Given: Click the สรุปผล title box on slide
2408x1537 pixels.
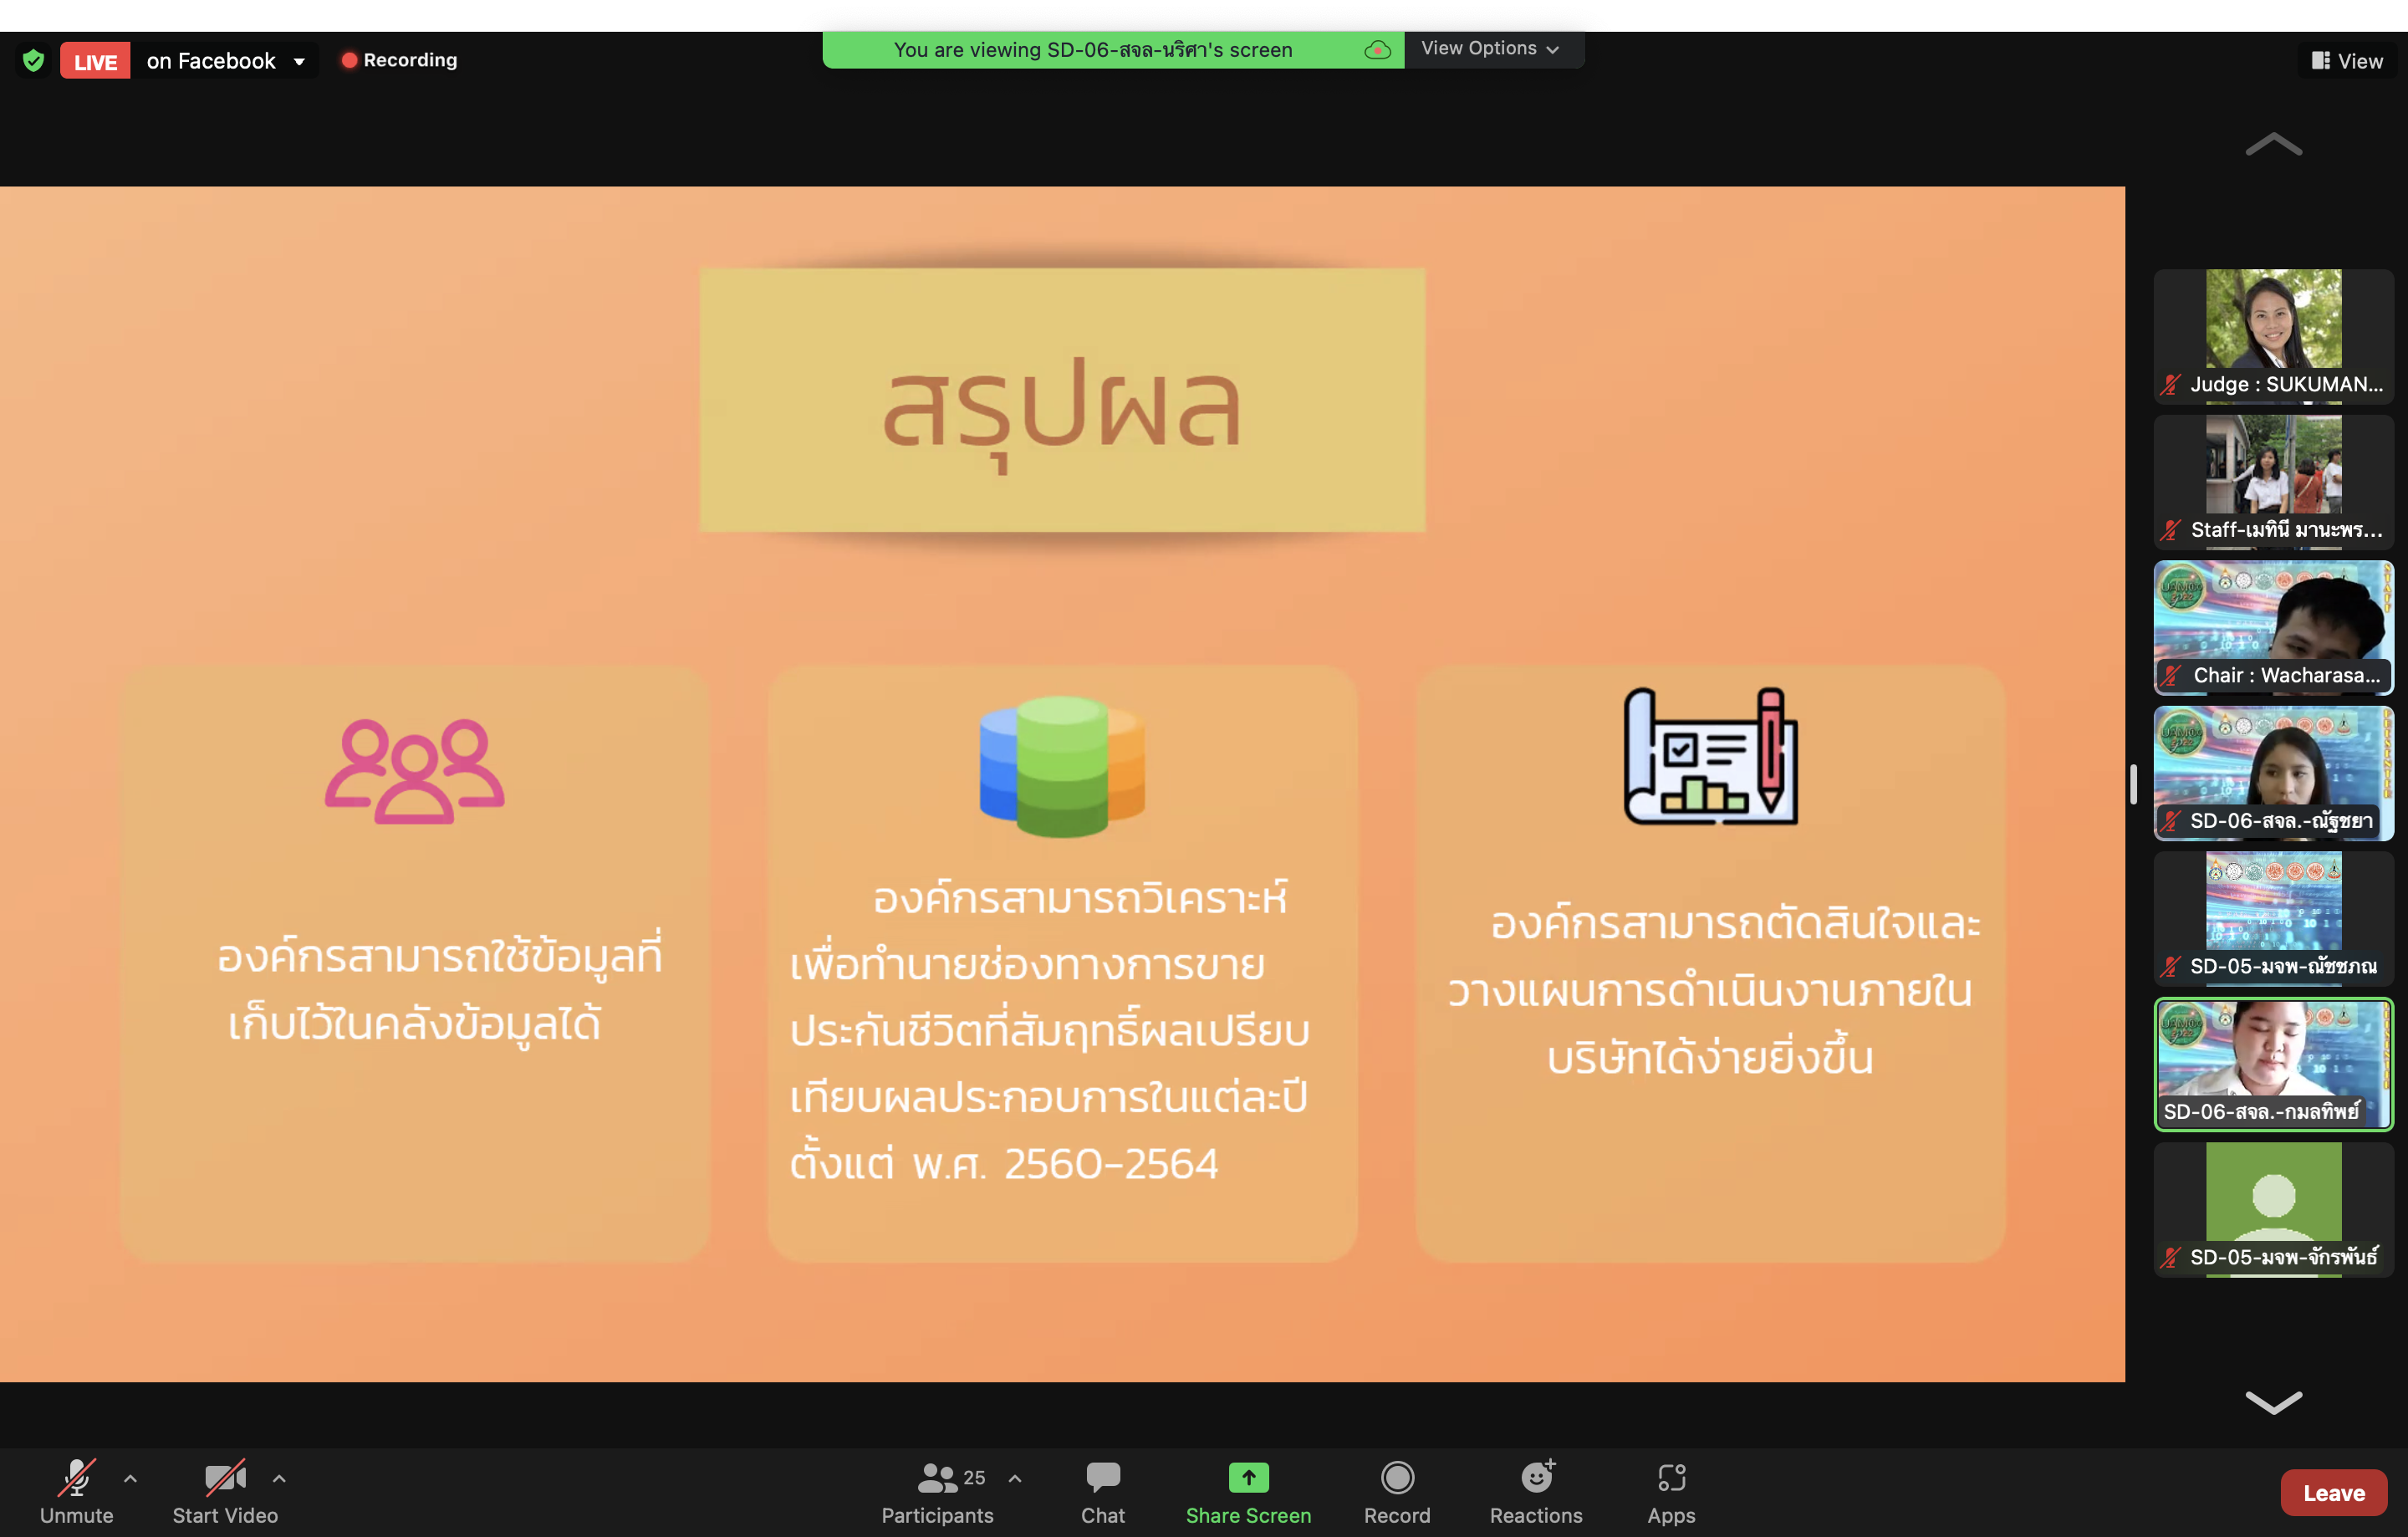Looking at the screenshot, I should point(1062,399).
